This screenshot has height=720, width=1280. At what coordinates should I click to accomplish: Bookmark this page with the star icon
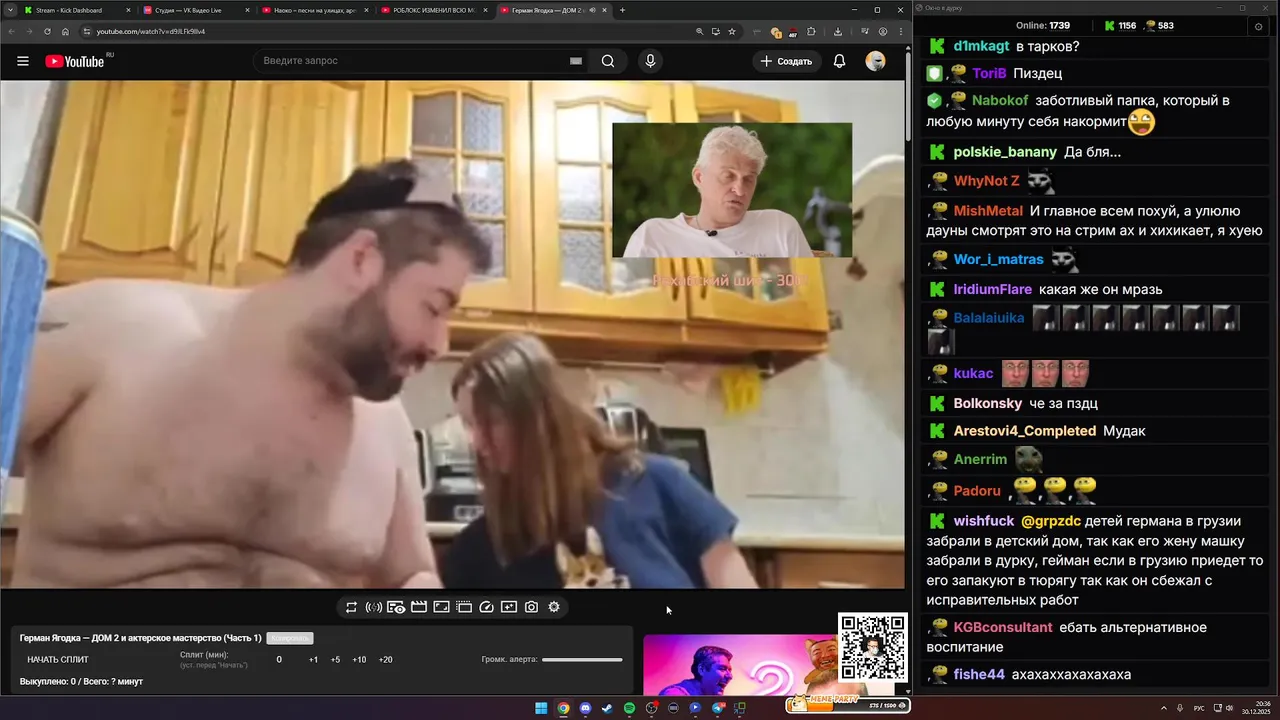732,31
